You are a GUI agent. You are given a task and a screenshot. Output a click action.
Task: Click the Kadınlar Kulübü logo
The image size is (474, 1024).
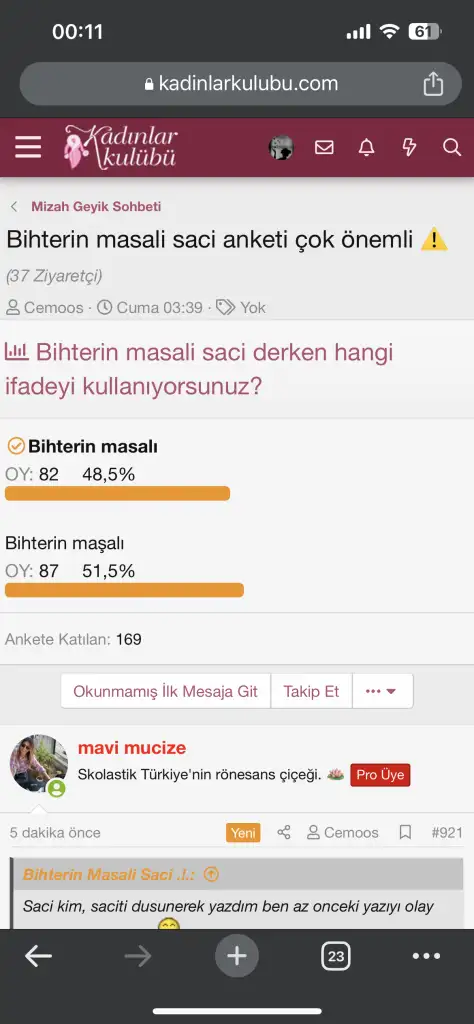coord(121,147)
